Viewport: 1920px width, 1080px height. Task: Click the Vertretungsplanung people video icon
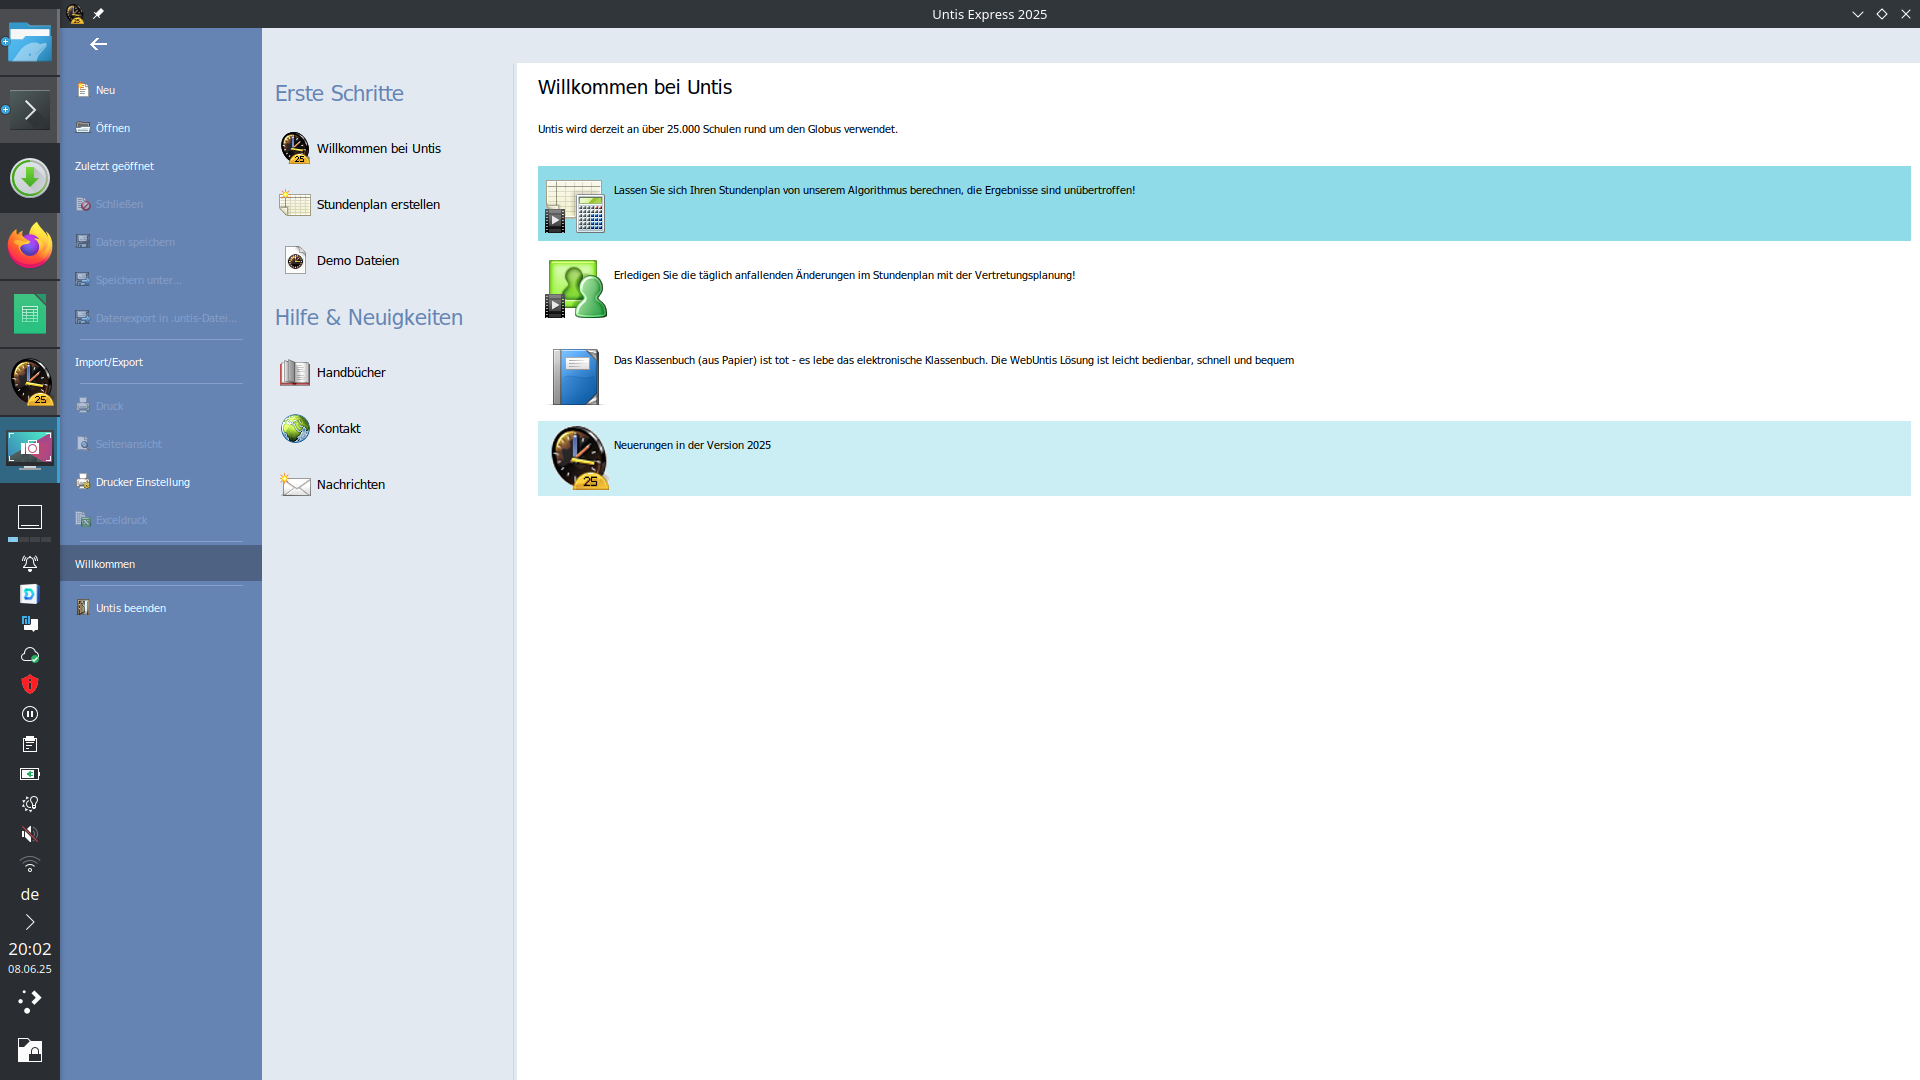575,289
